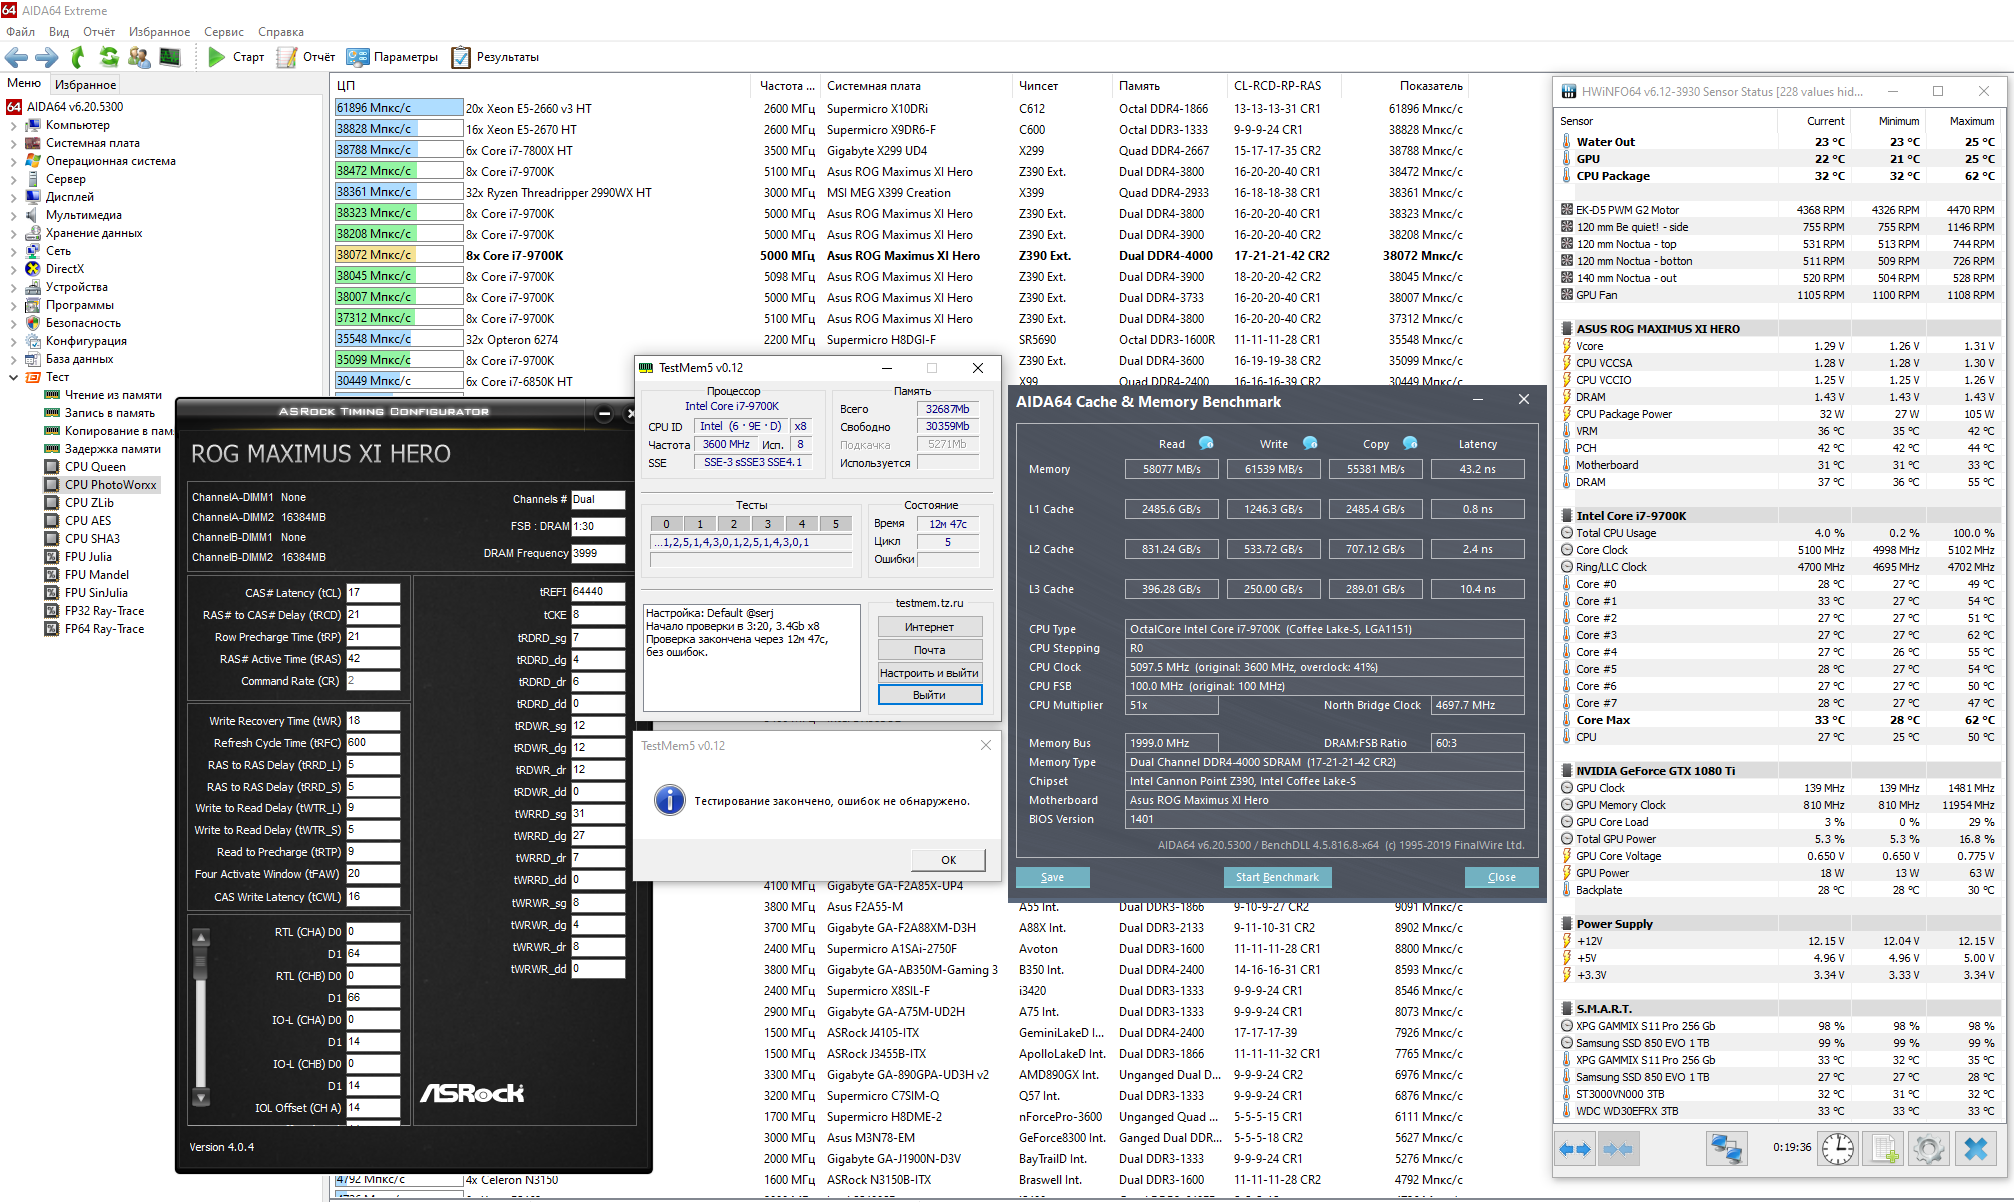Click the expand-columns blue arrows icon

point(1576,1149)
